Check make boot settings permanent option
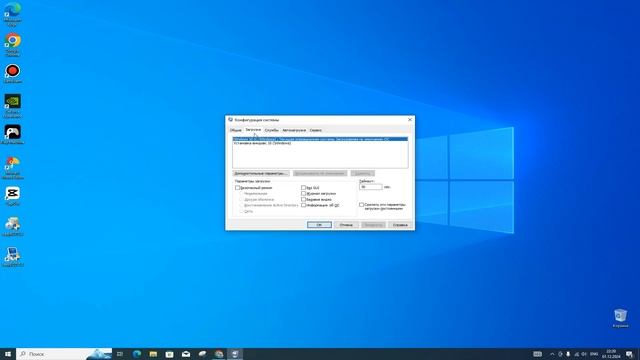 tap(361, 204)
